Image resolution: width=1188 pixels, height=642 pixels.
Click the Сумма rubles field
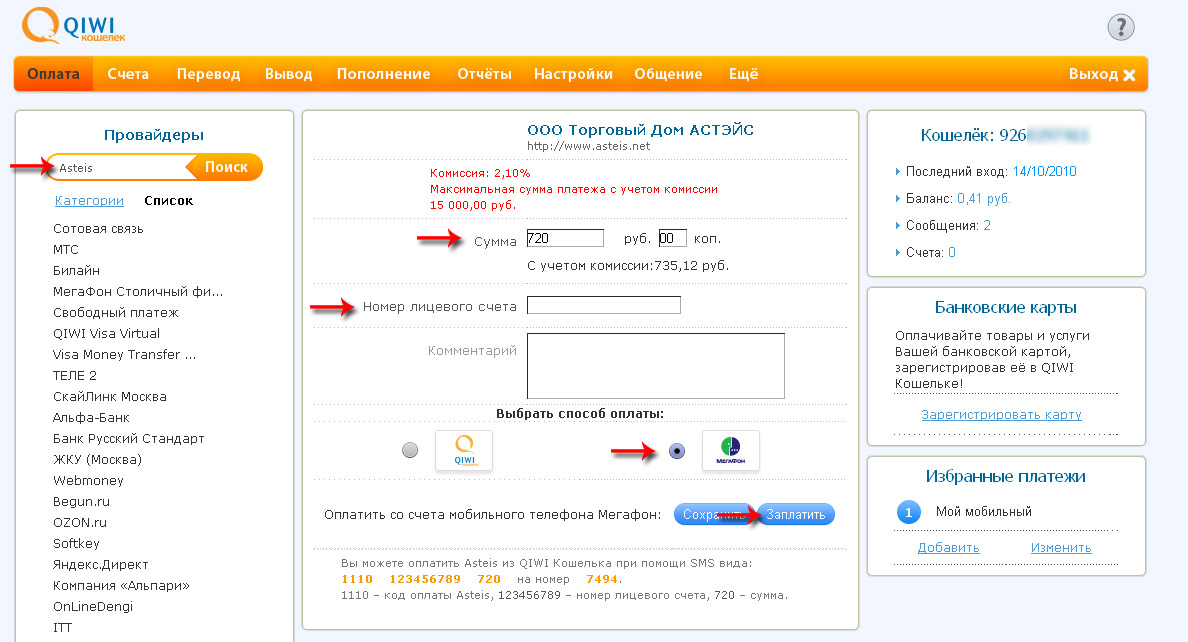click(x=565, y=238)
